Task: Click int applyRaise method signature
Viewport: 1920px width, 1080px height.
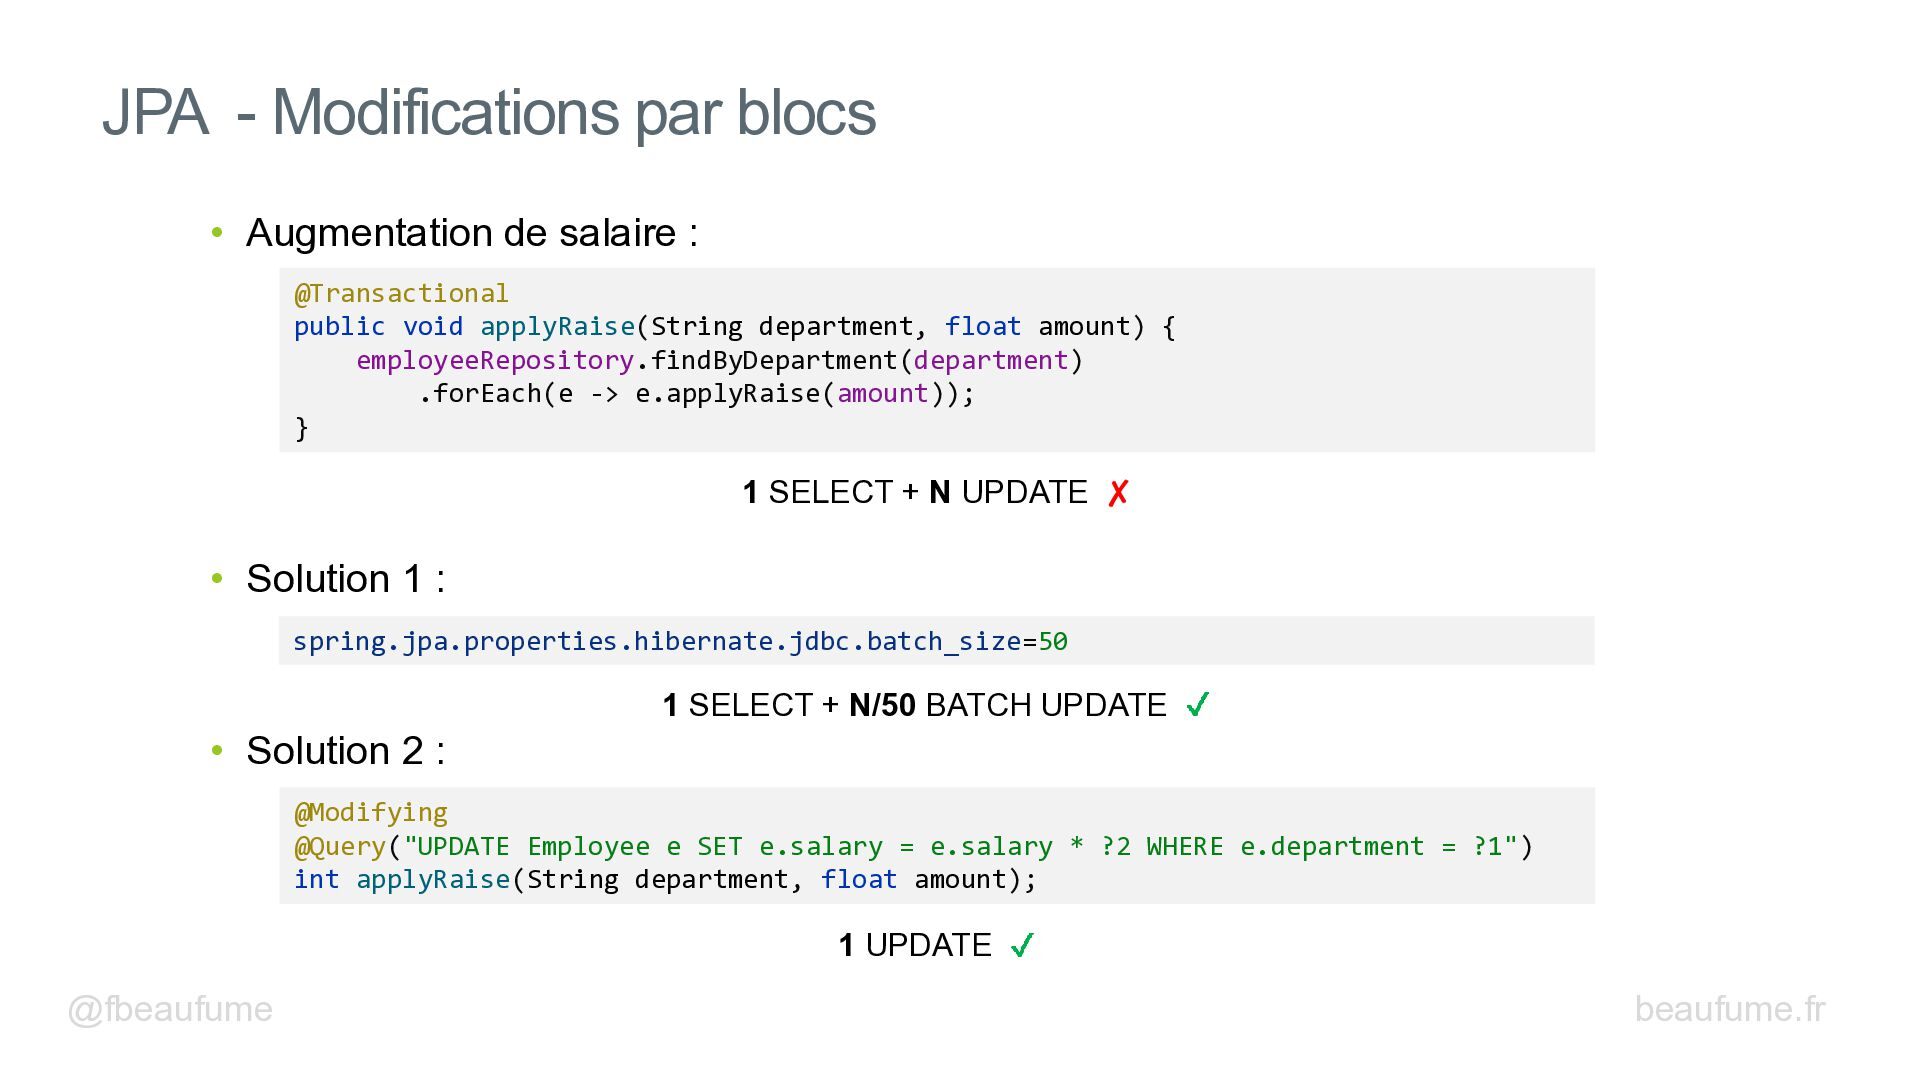Action: click(x=665, y=879)
